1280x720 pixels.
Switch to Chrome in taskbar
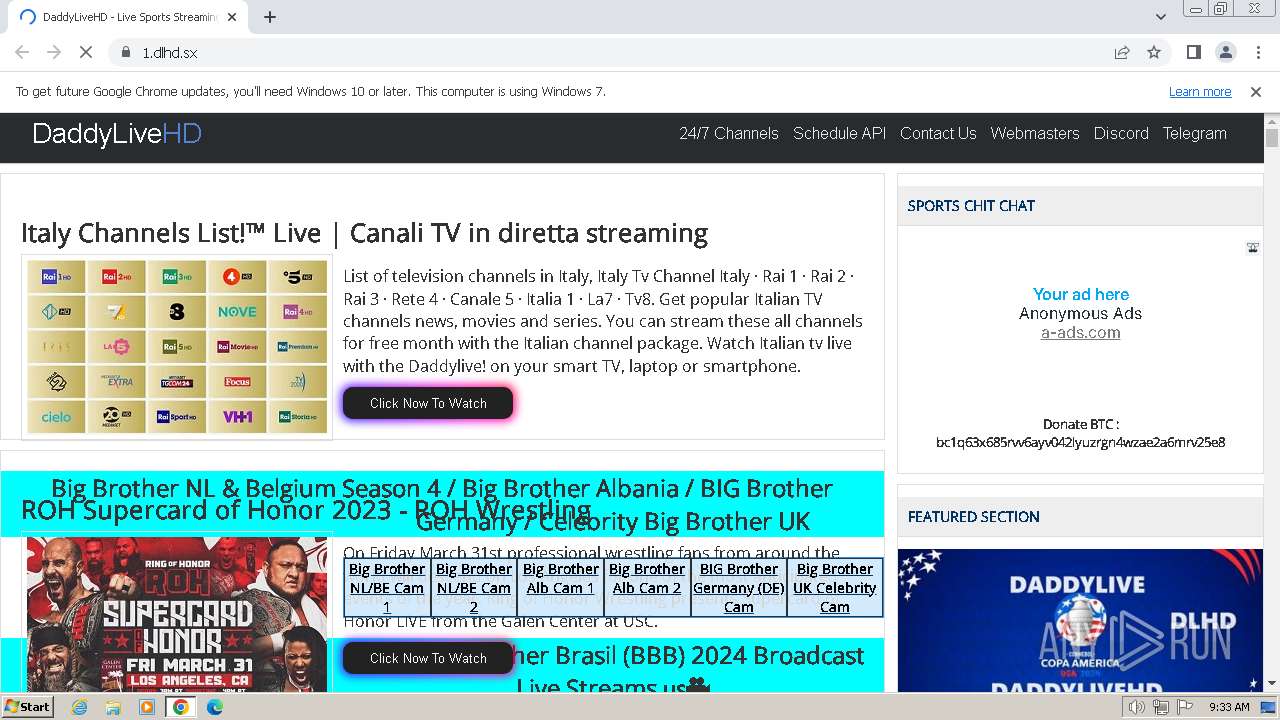pos(181,707)
